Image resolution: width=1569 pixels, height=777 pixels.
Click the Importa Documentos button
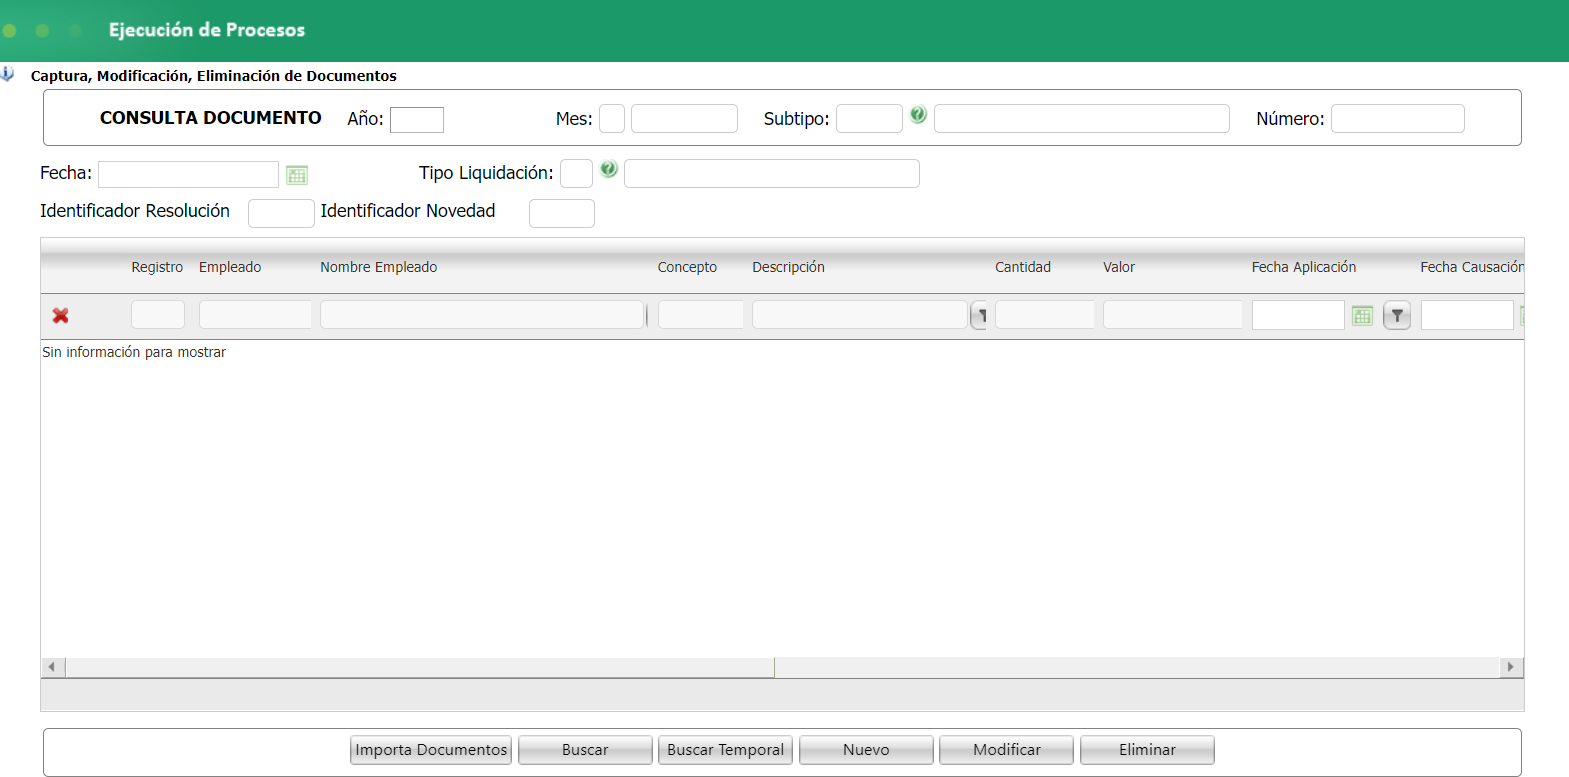pos(431,750)
